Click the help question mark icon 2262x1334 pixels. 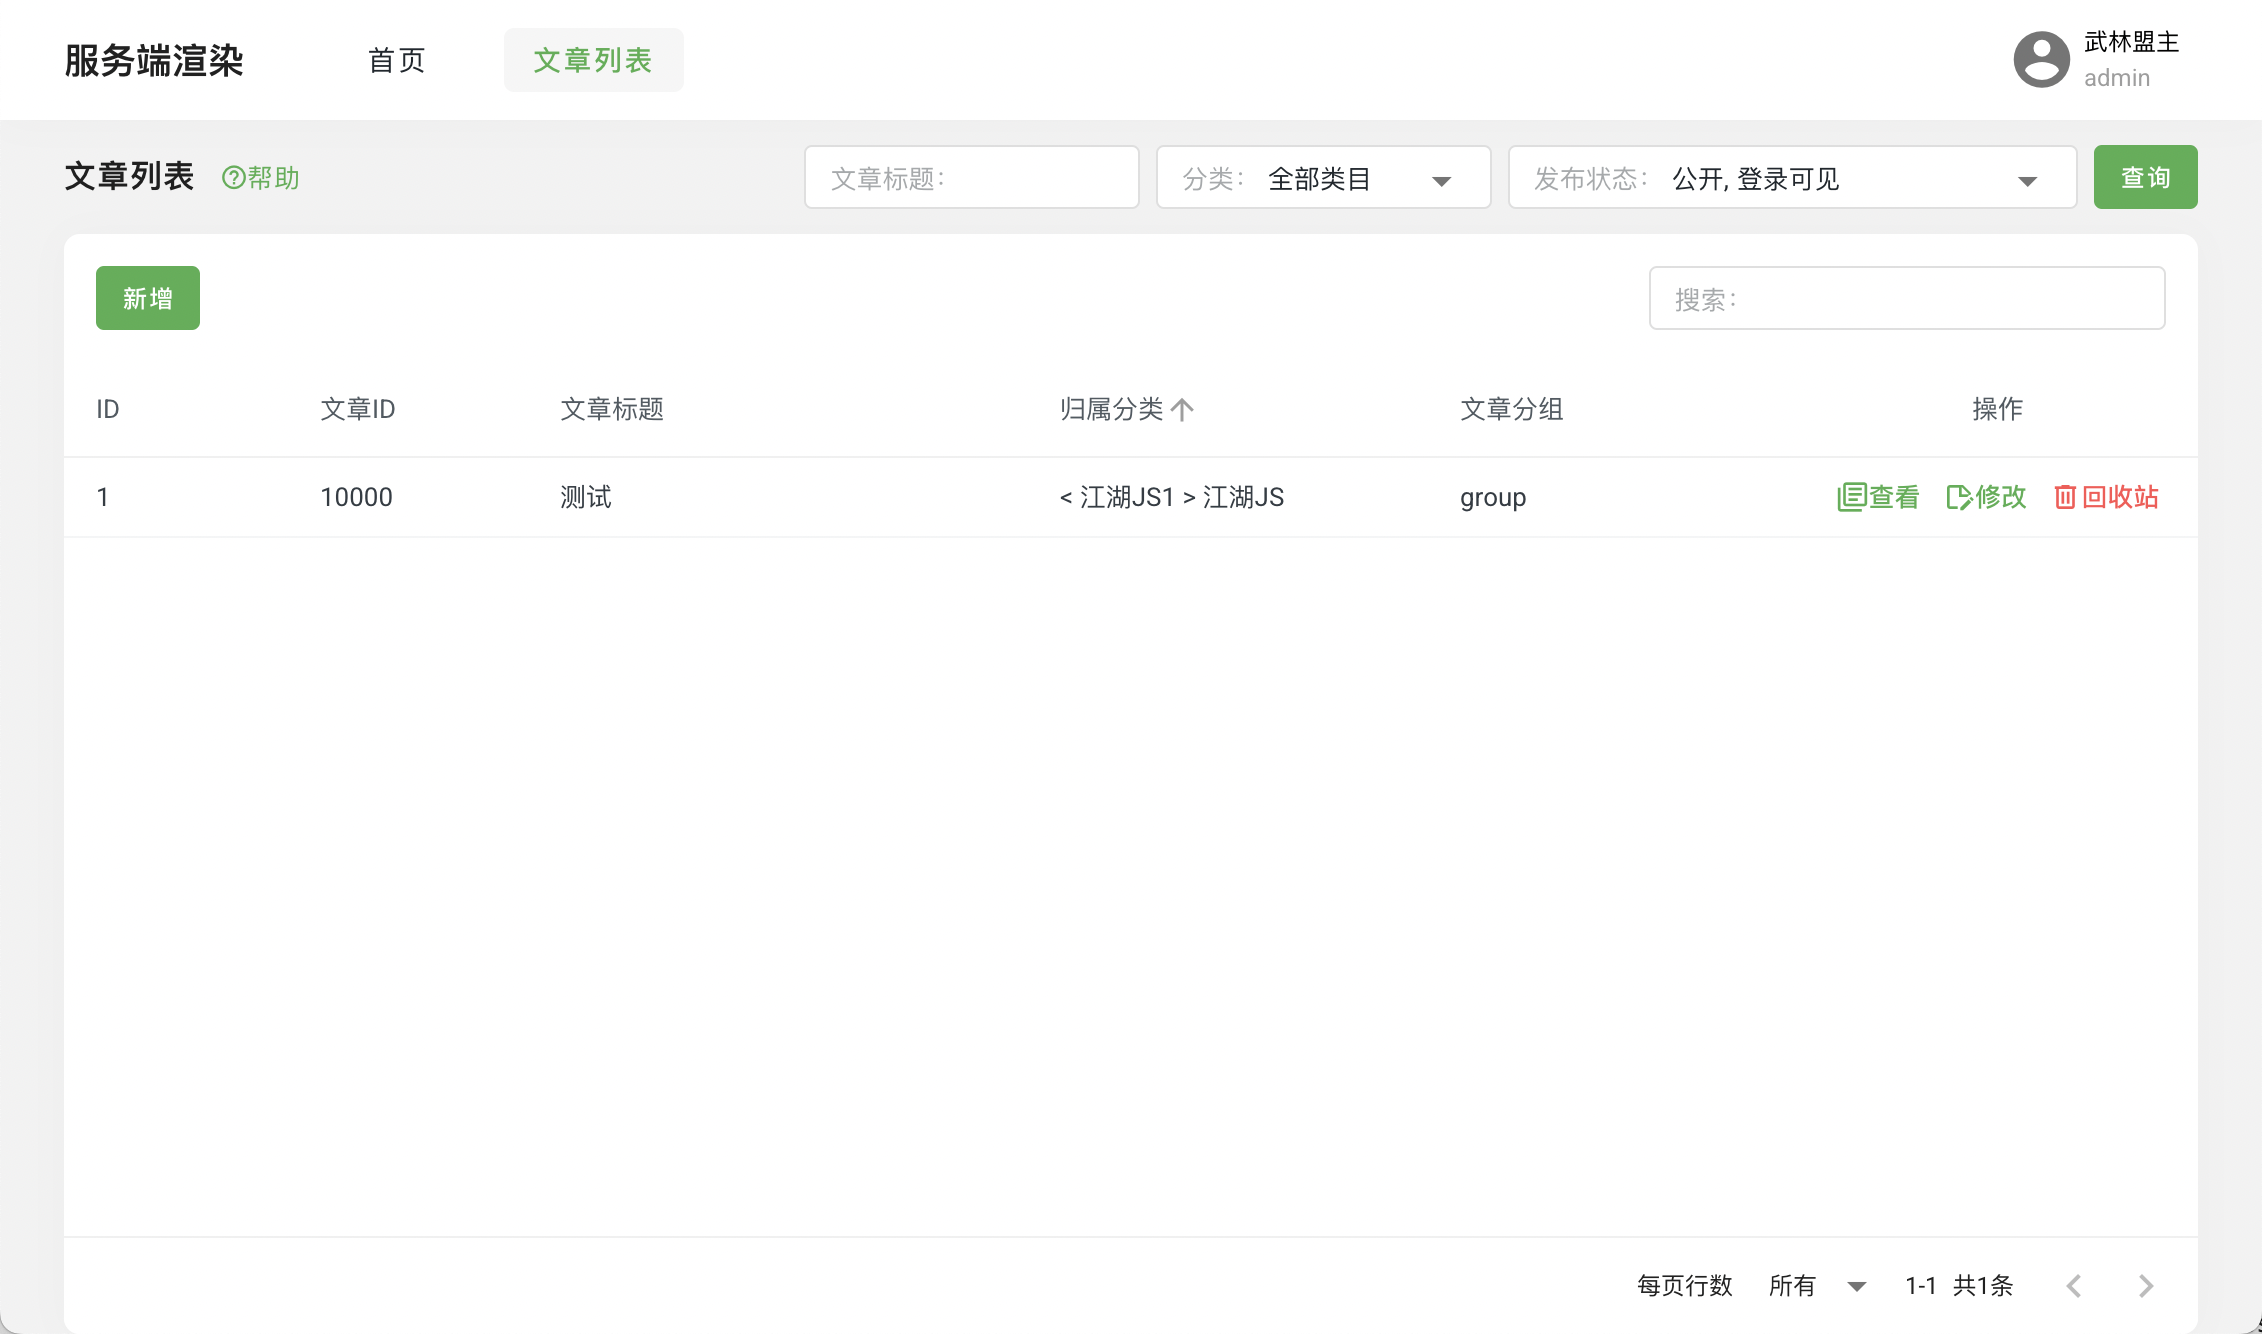(233, 178)
